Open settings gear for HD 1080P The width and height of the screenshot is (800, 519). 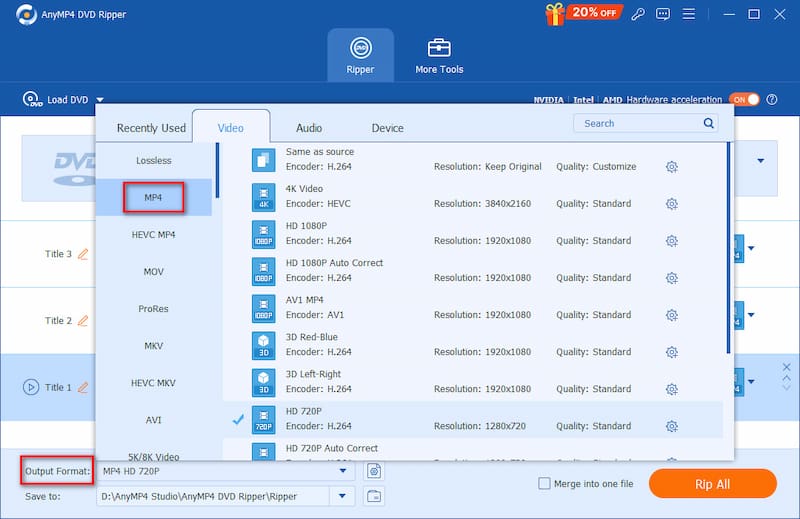point(672,241)
